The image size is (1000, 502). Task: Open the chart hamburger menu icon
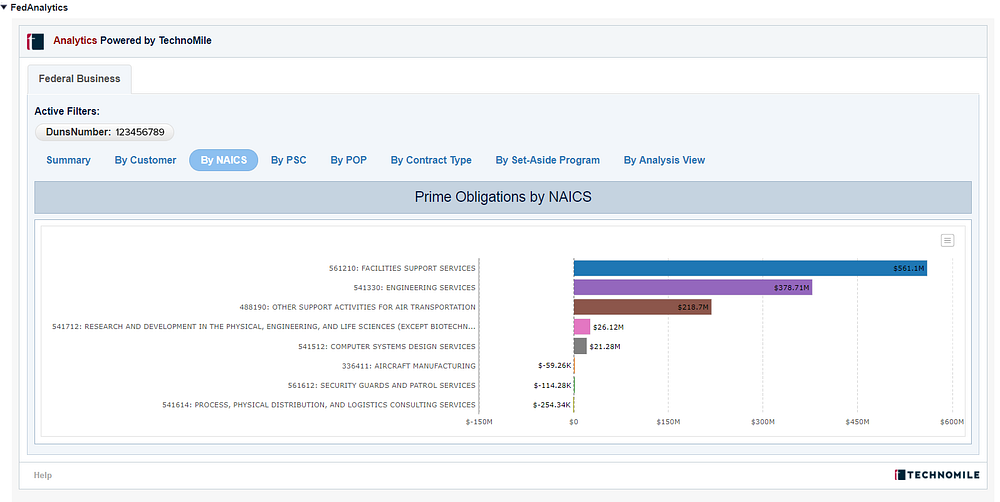point(947,240)
